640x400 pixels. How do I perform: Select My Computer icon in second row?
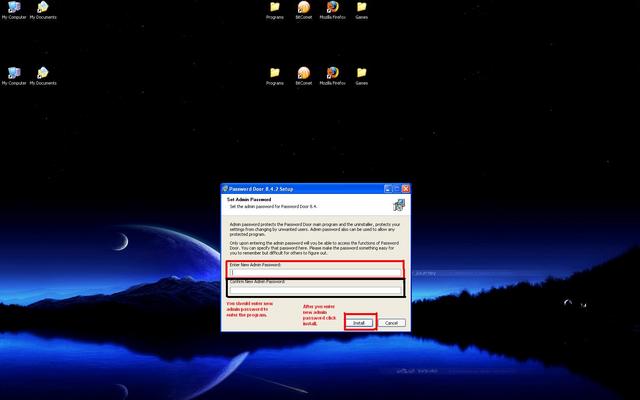click(14, 73)
